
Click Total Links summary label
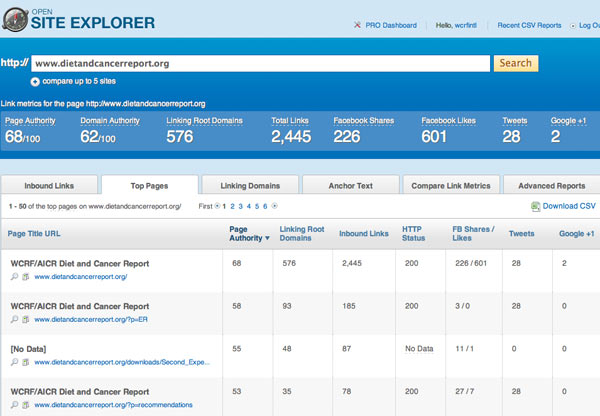[290, 121]
